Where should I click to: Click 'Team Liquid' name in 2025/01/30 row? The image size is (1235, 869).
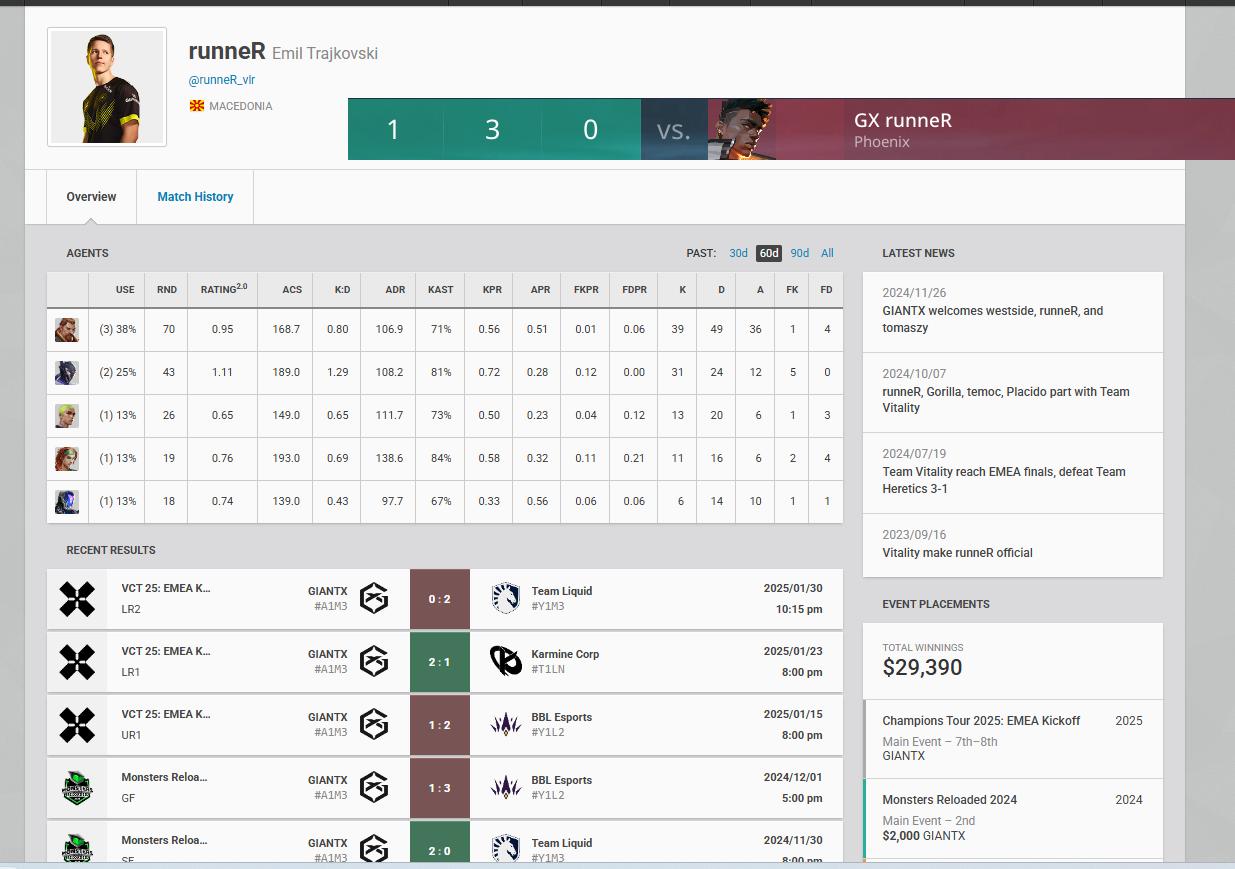[x=562, y=591]
